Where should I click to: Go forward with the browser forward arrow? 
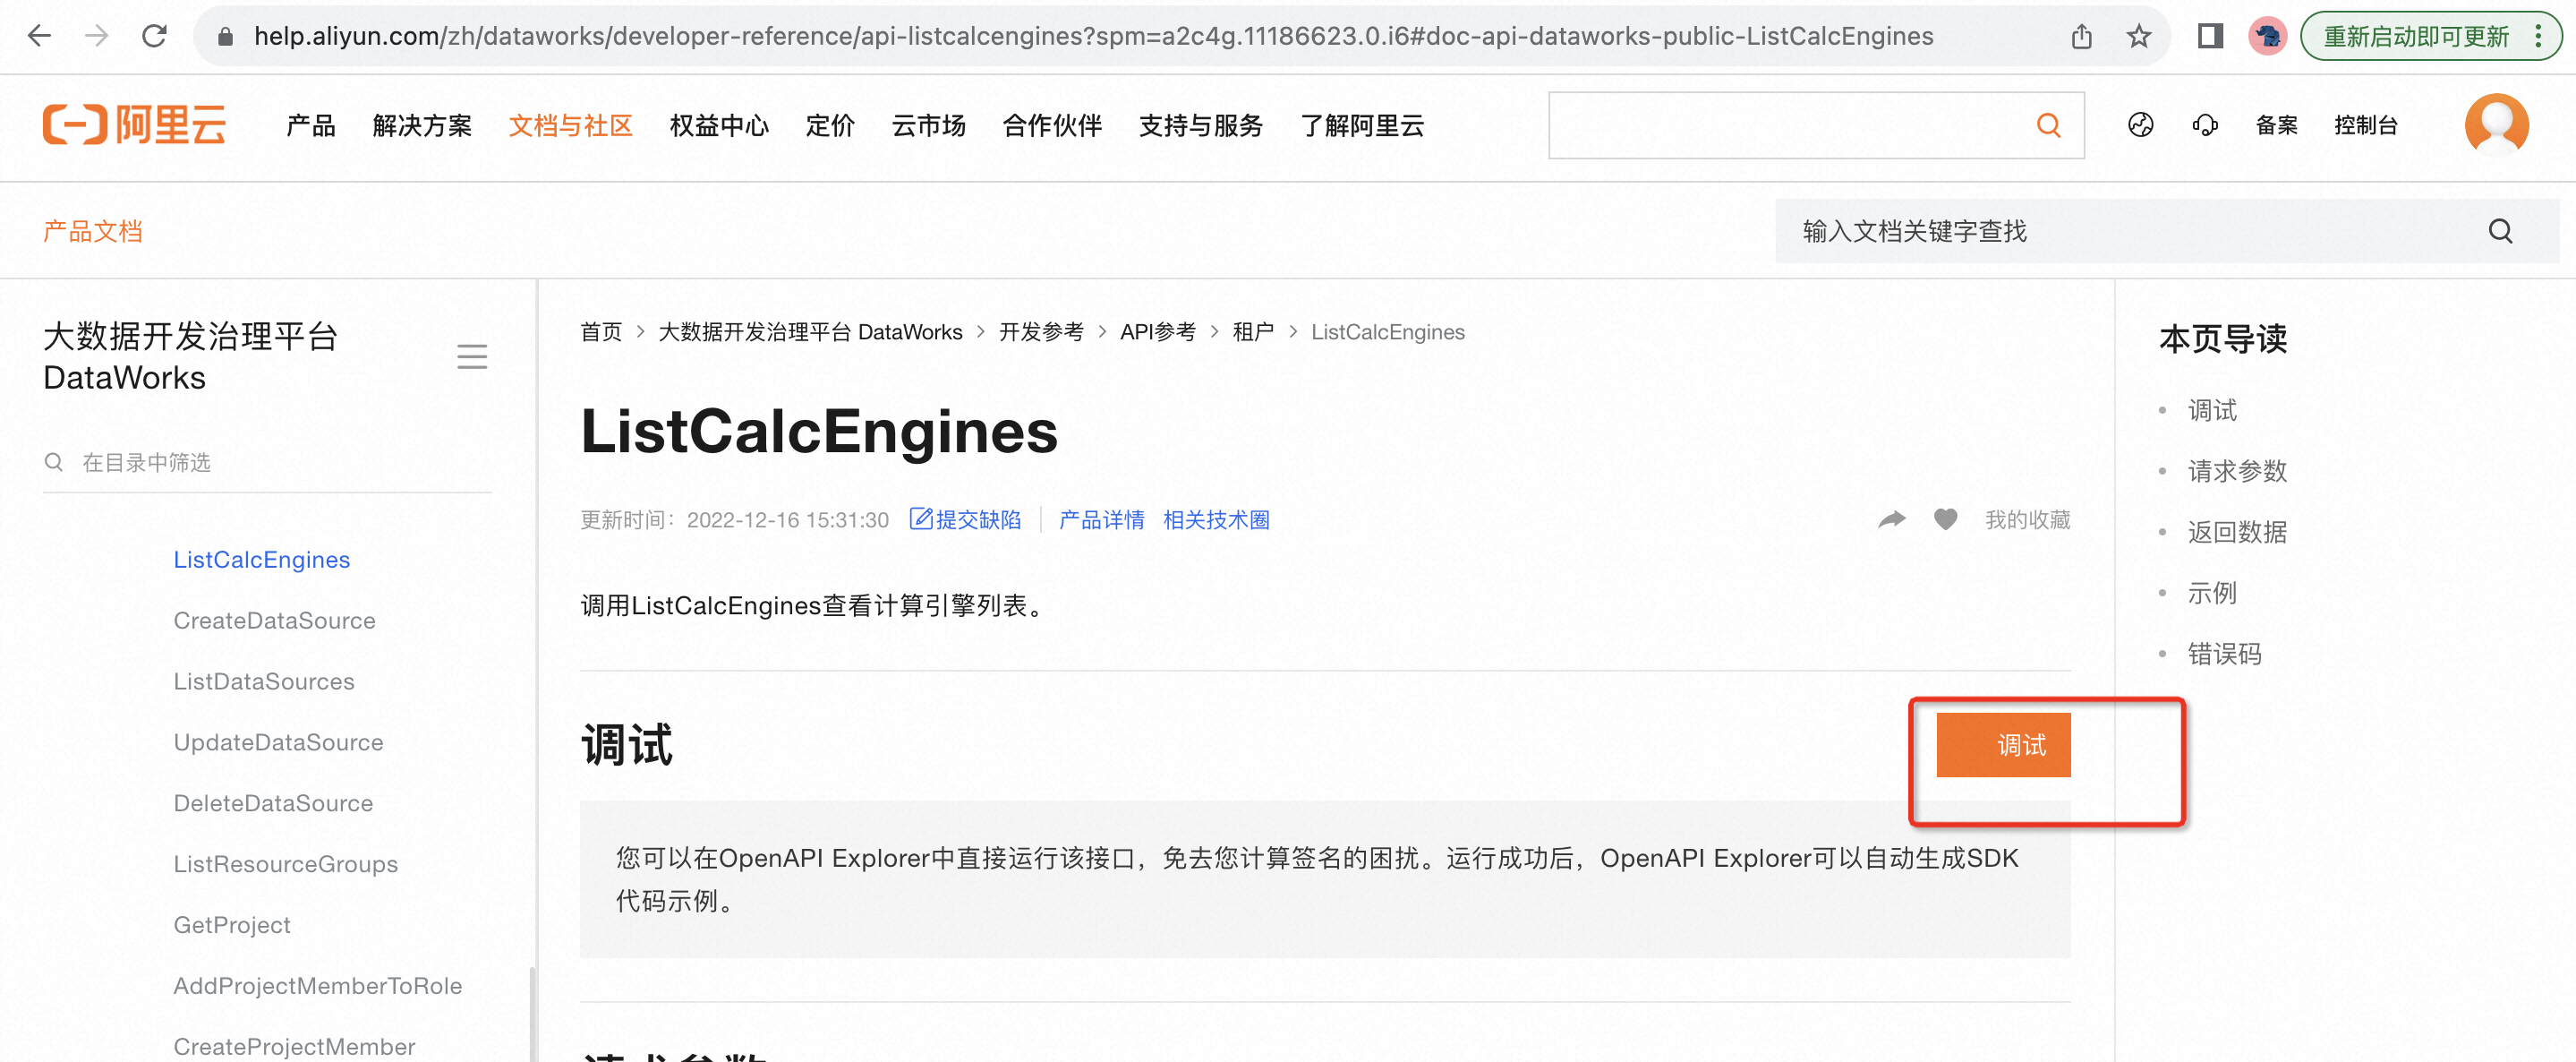[x=96, y=37]
